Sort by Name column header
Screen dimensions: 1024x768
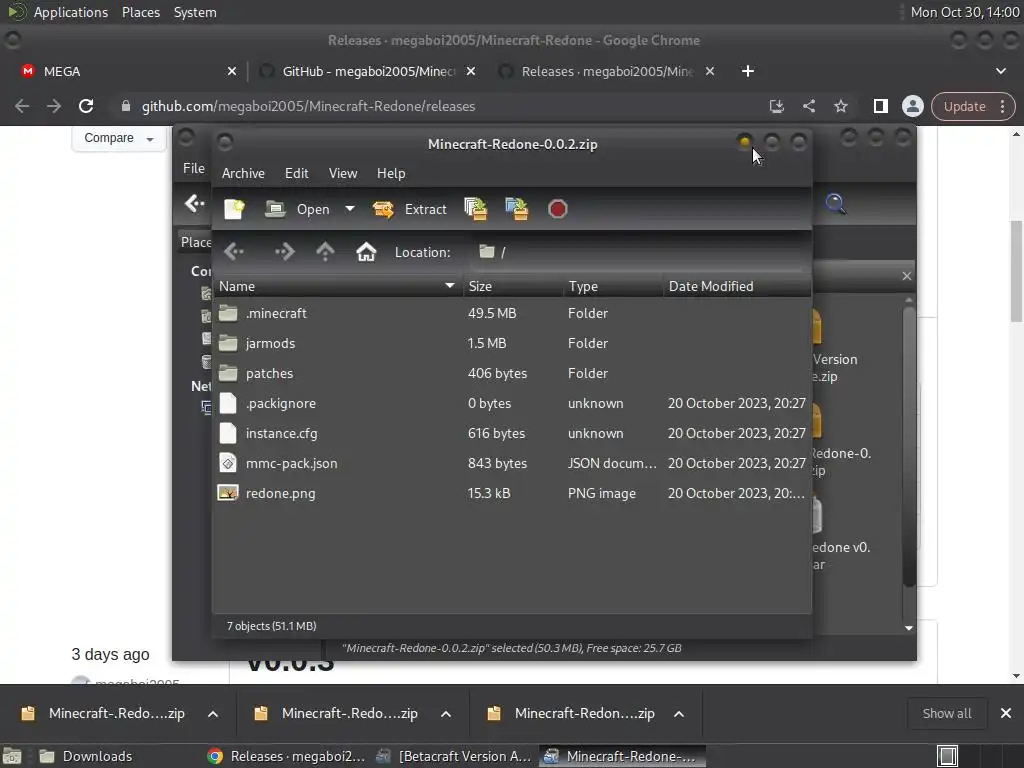(337, 286)
